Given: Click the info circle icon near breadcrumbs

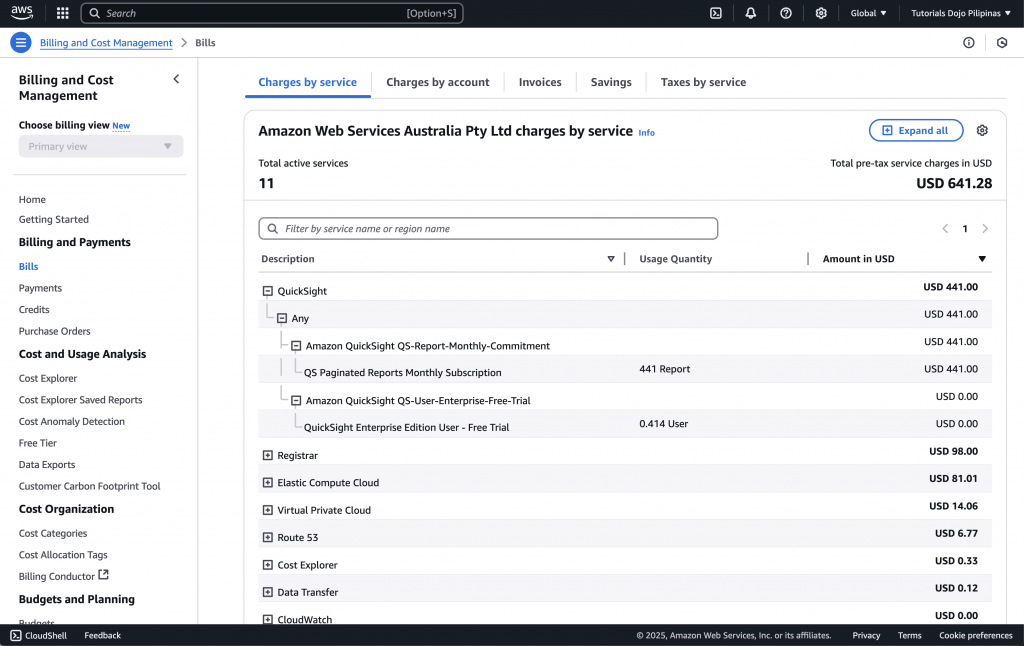Looking at the screenshot, I should pyautogui.click(x=968, y=43).
